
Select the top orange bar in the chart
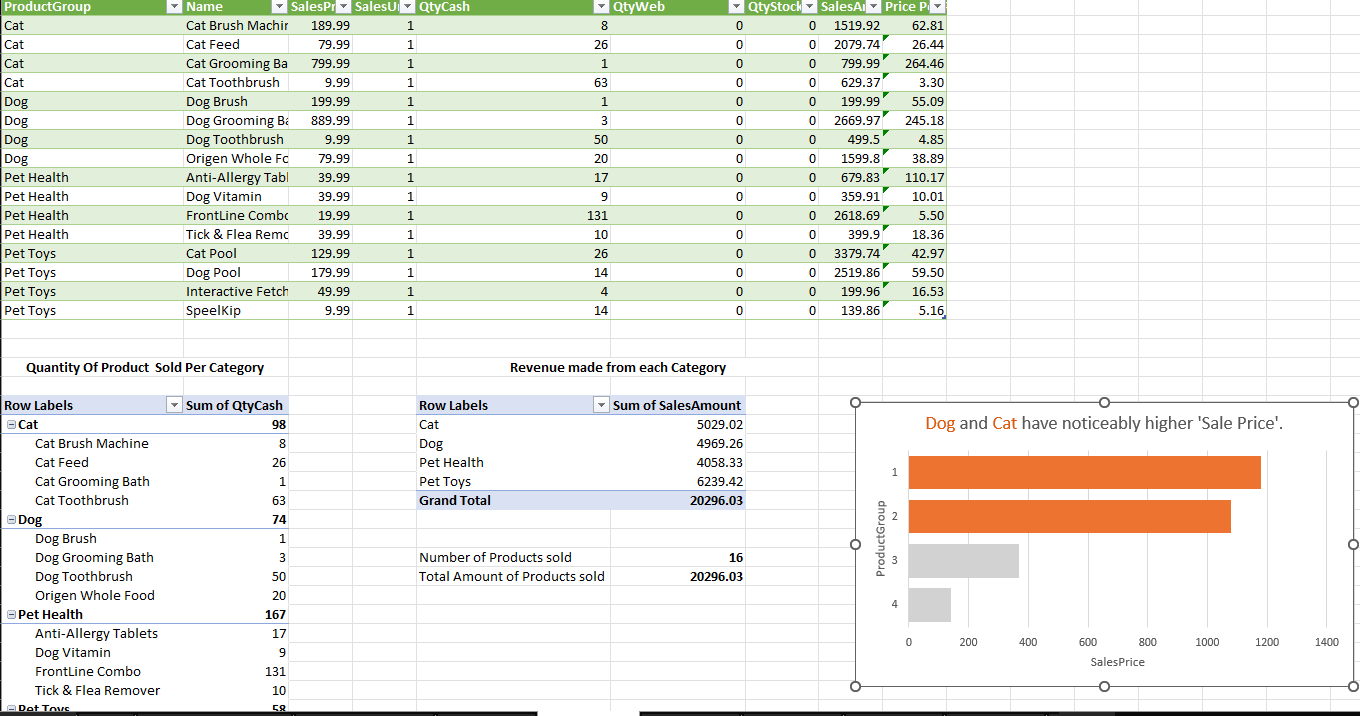1085,472
